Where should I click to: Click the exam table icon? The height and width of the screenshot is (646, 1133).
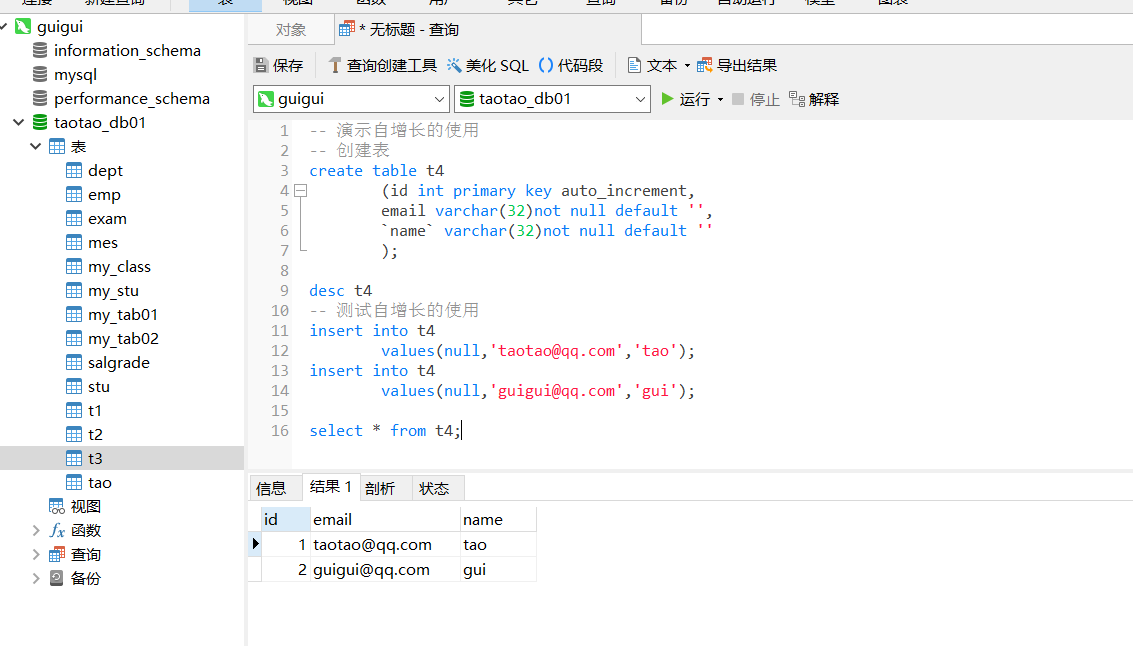tap(74, 218)
